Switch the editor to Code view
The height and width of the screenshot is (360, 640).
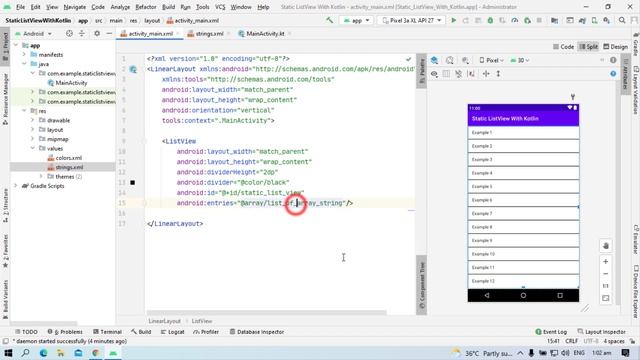pos(563,47)
